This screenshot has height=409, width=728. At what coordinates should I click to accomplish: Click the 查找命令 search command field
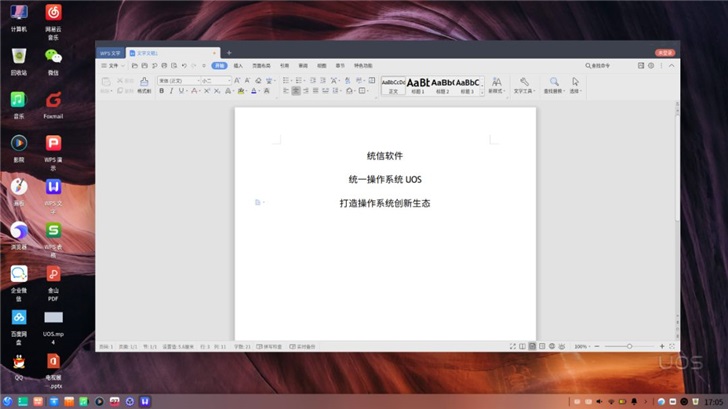[x=600, y=65]
